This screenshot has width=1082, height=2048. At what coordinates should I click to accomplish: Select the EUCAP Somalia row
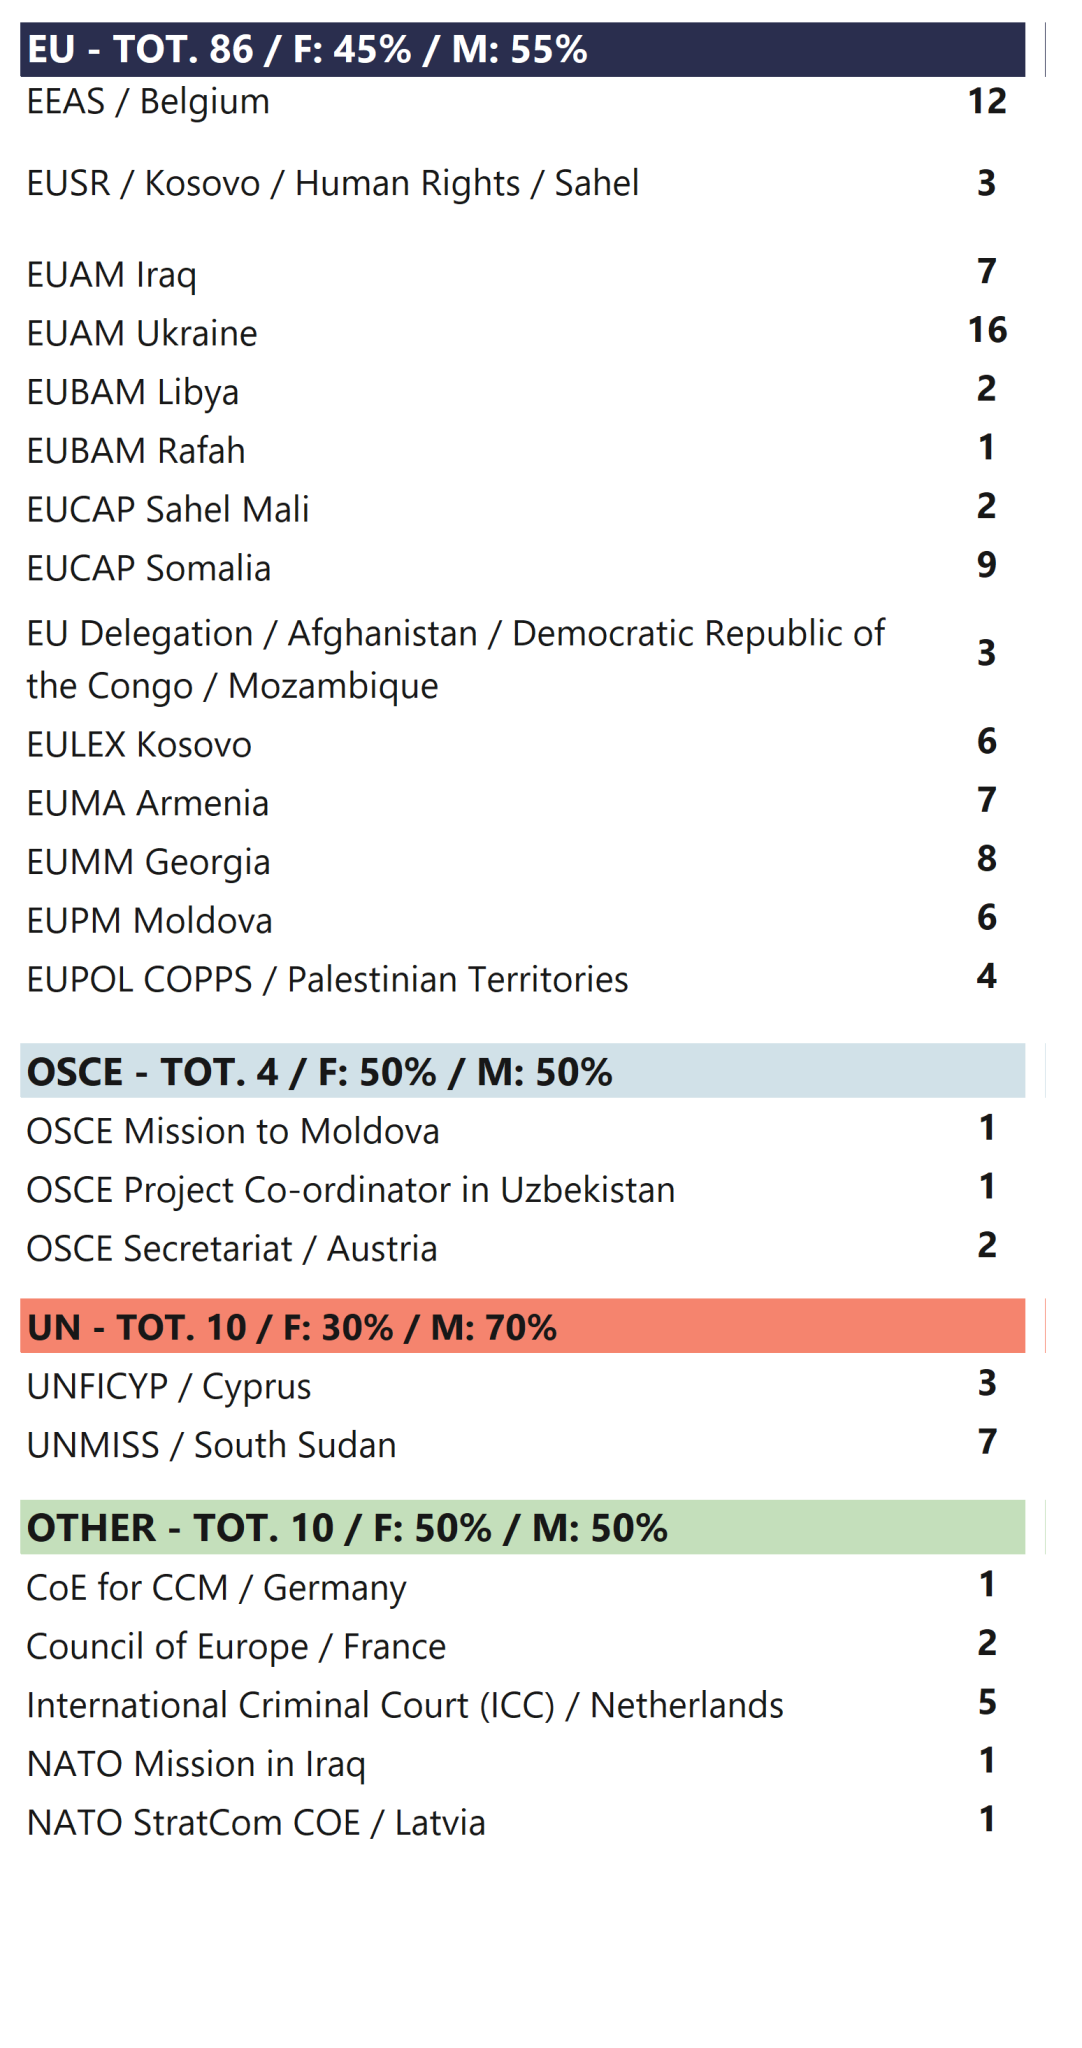pos(149,569)
